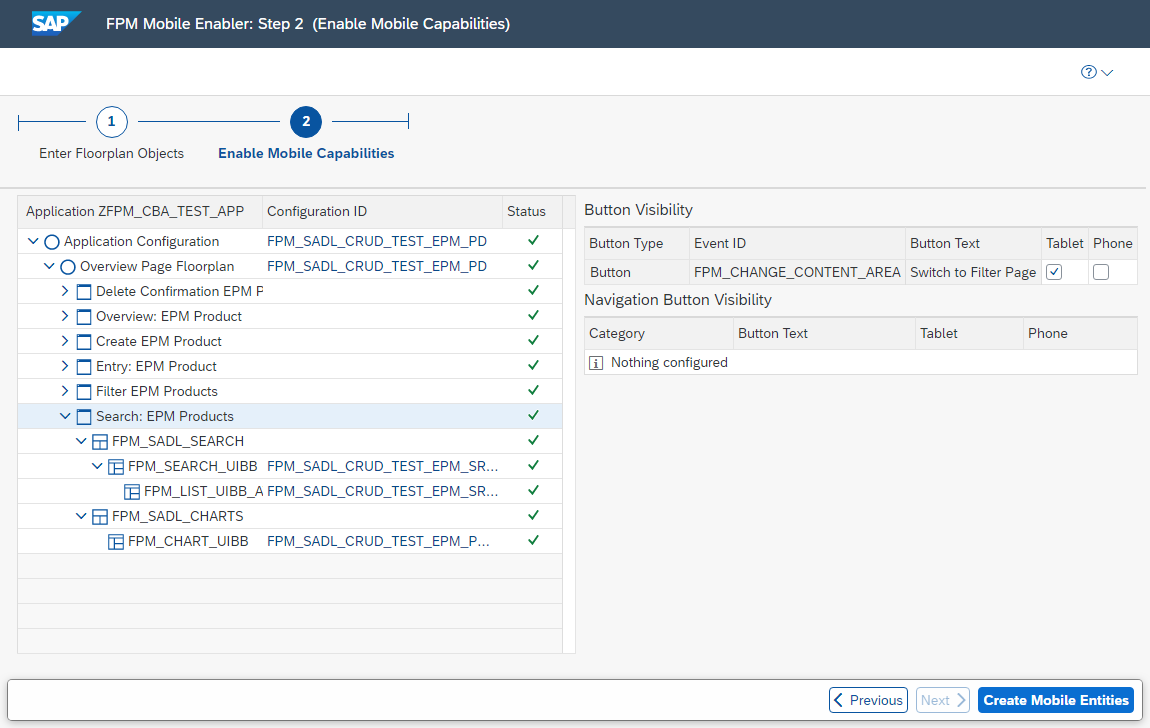Image resolution: width=1150 pixels, height=728 pixels.
Task: Click the circle icon beside Overview Page Floorplan
Action: pyautogui.click(x=66, y=266)
